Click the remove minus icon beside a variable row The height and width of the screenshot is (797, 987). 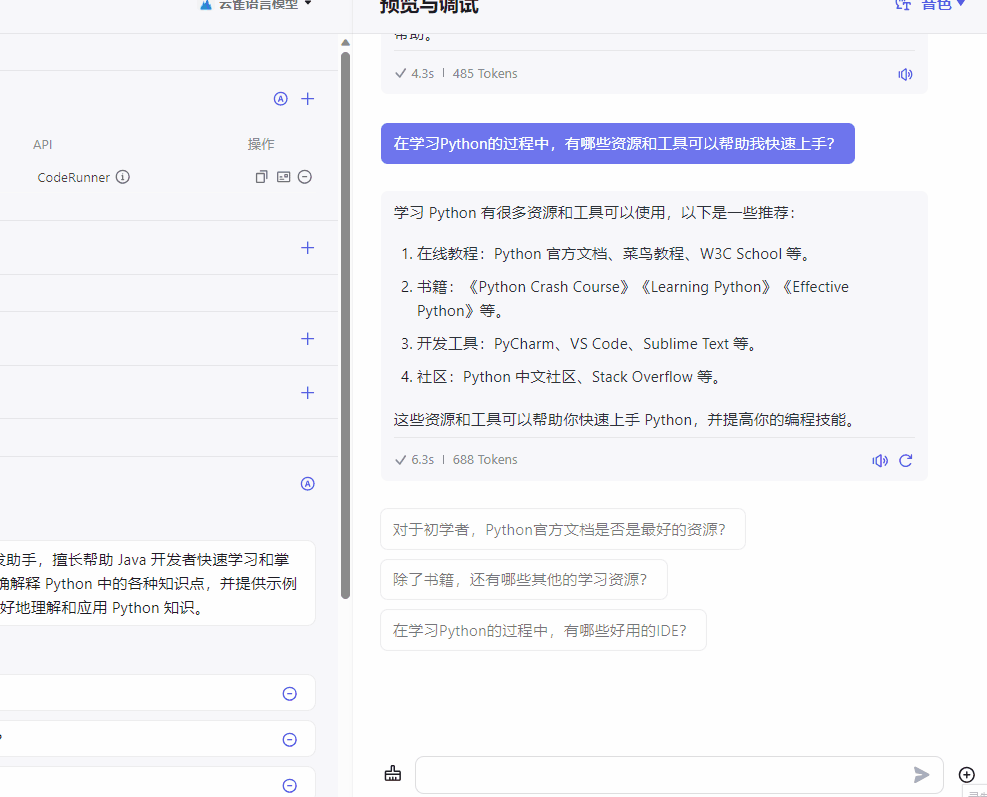click(289, 693)
